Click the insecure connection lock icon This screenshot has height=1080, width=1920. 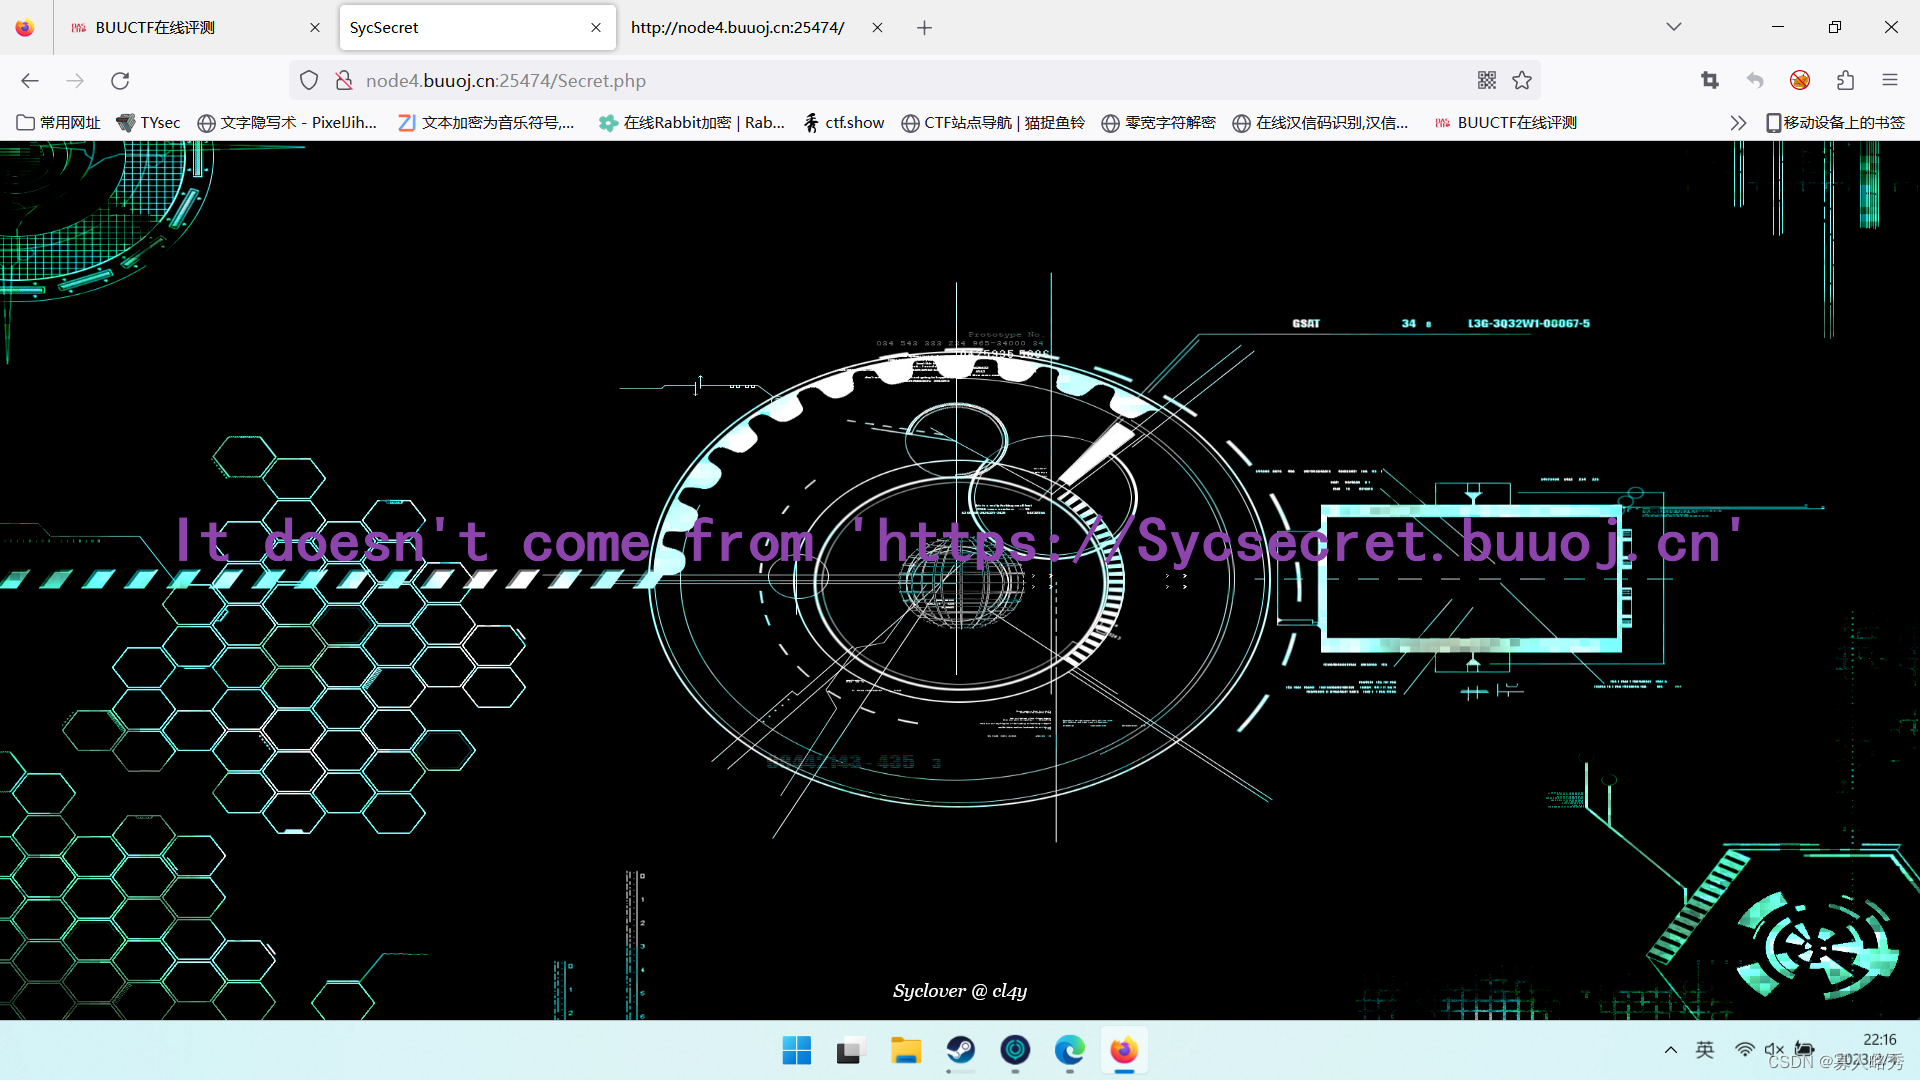pos(343,81)
